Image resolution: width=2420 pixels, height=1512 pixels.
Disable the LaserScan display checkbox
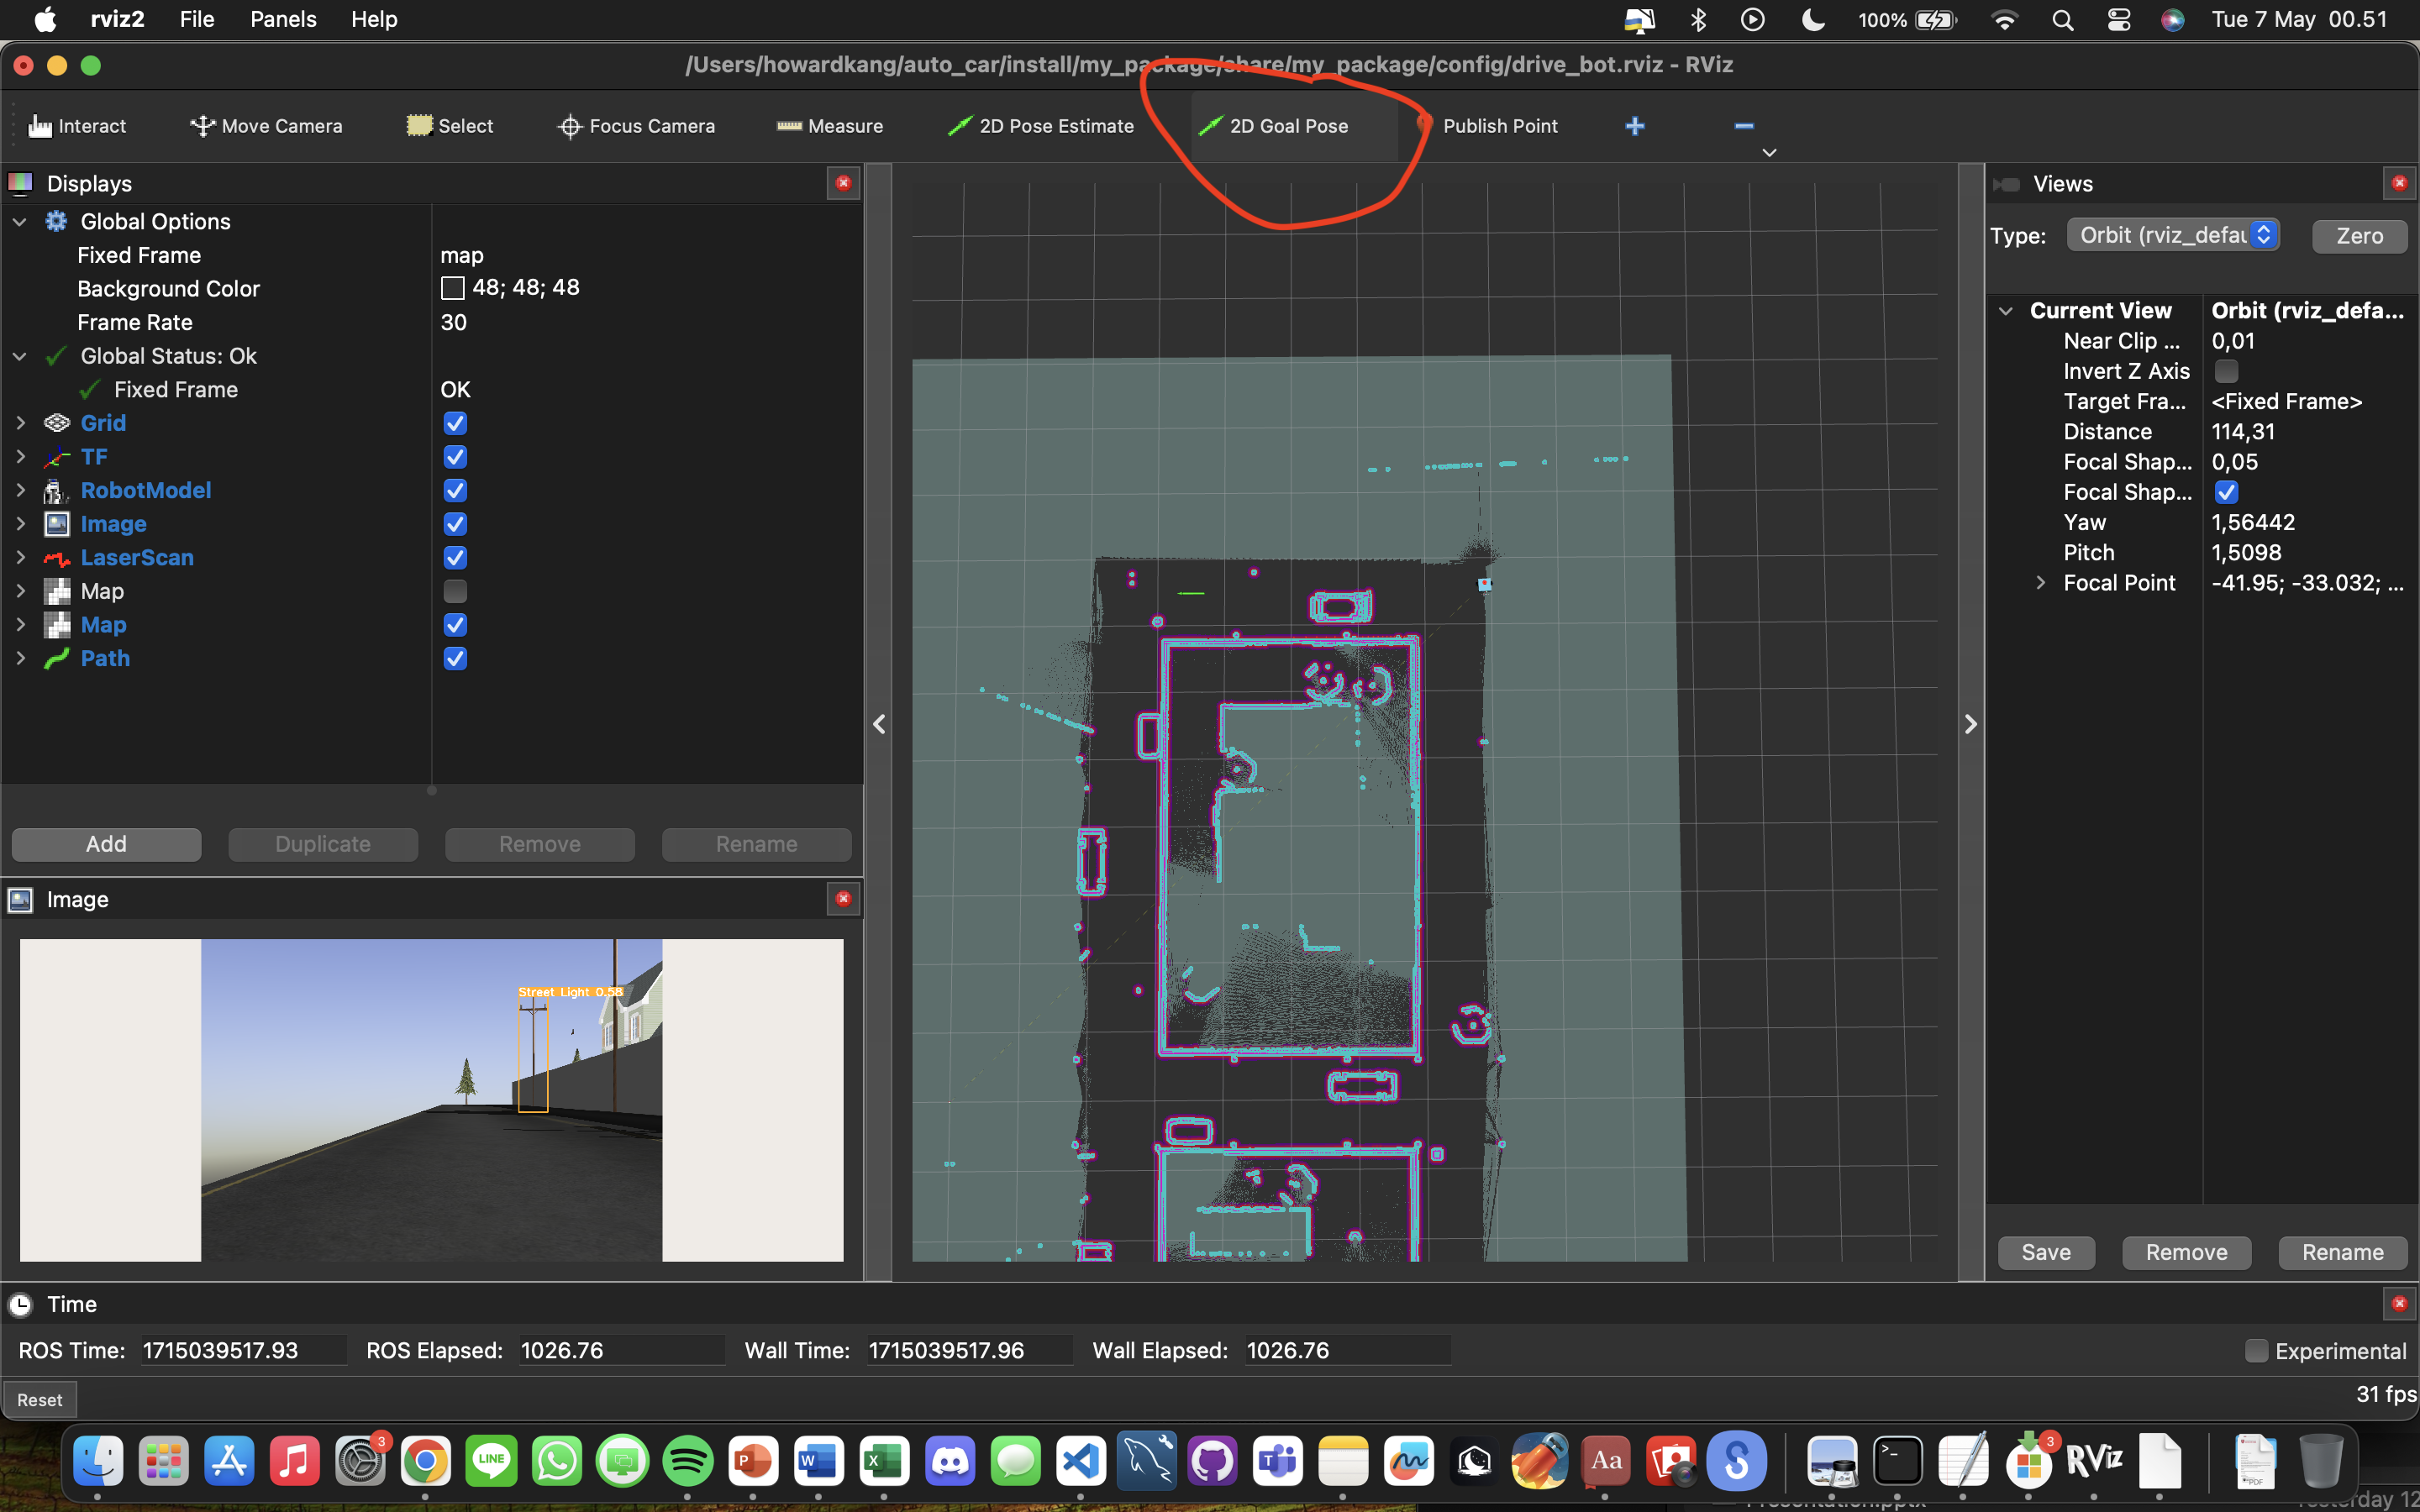(x=455, y=558)
